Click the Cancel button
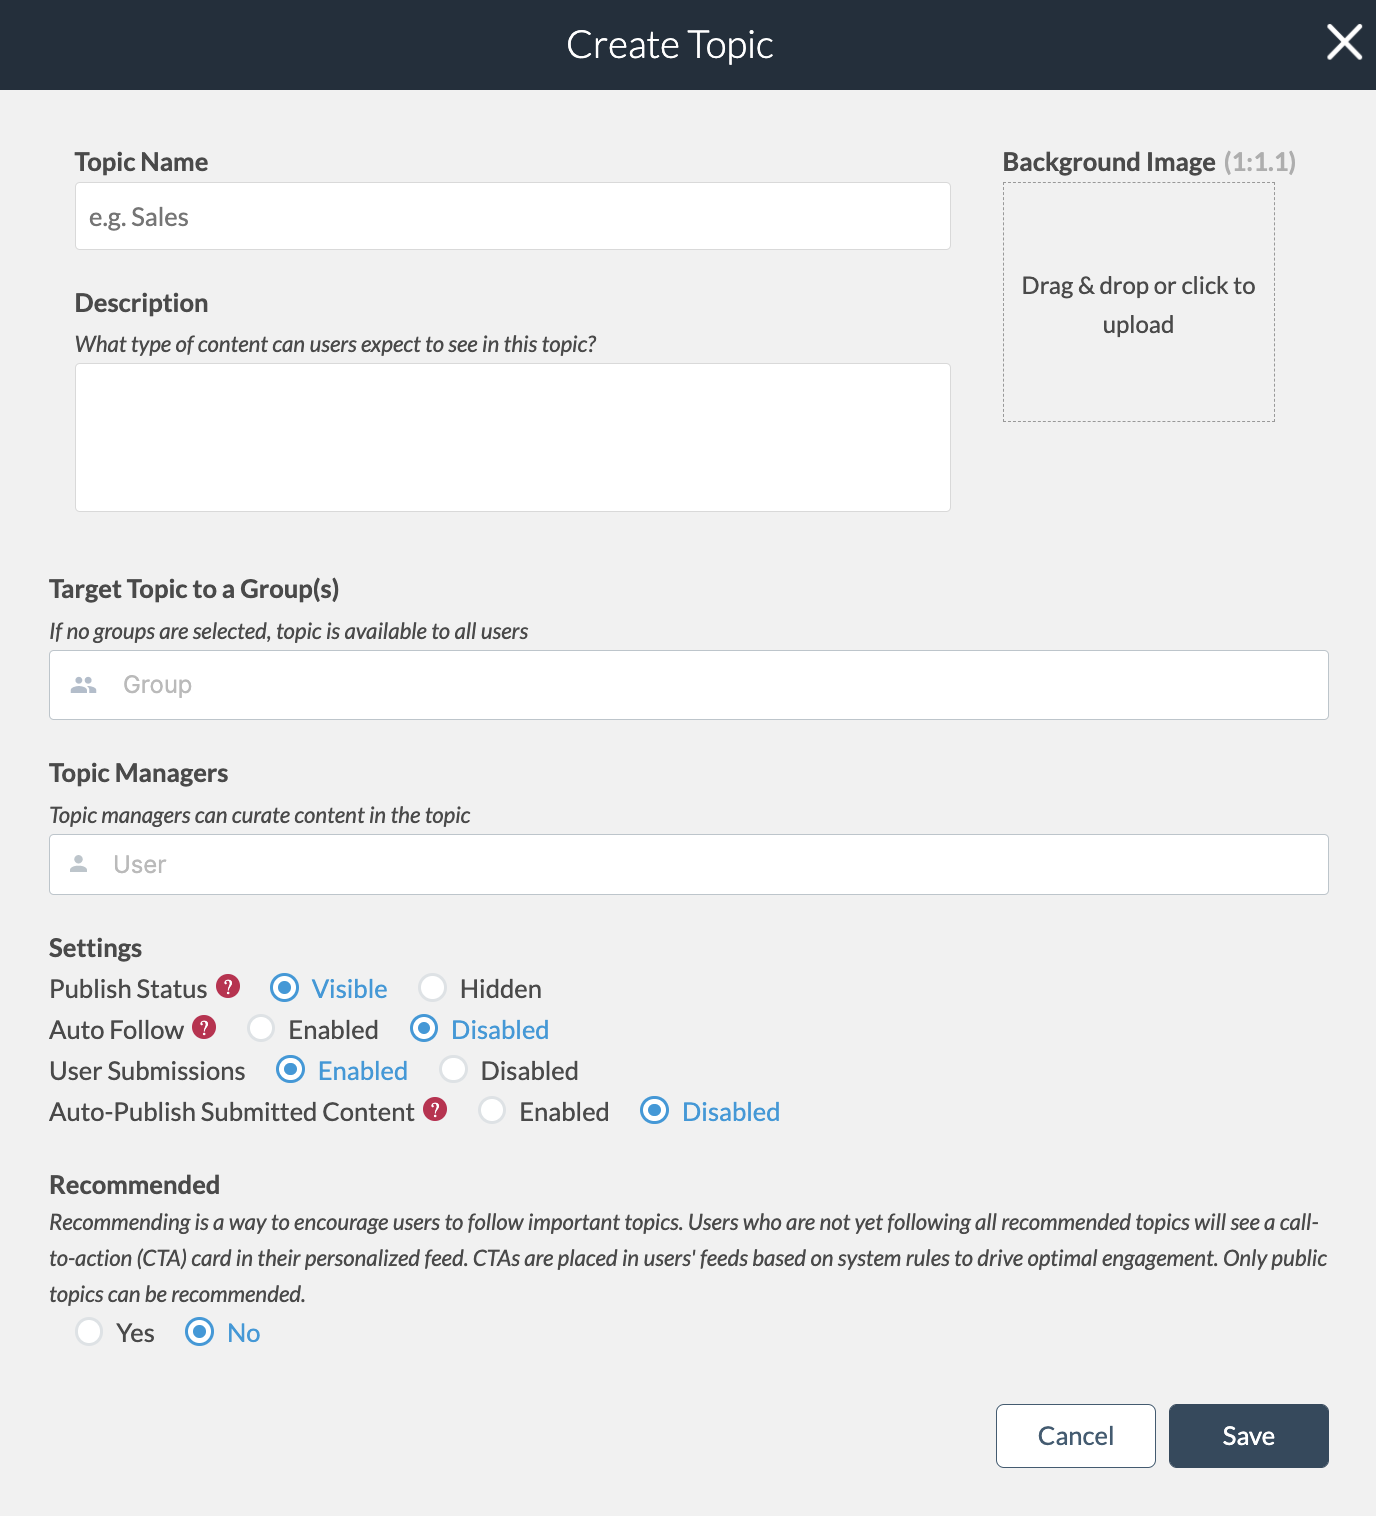This screenshot has height=1516, width=1376. (x=1075, y=1436)
